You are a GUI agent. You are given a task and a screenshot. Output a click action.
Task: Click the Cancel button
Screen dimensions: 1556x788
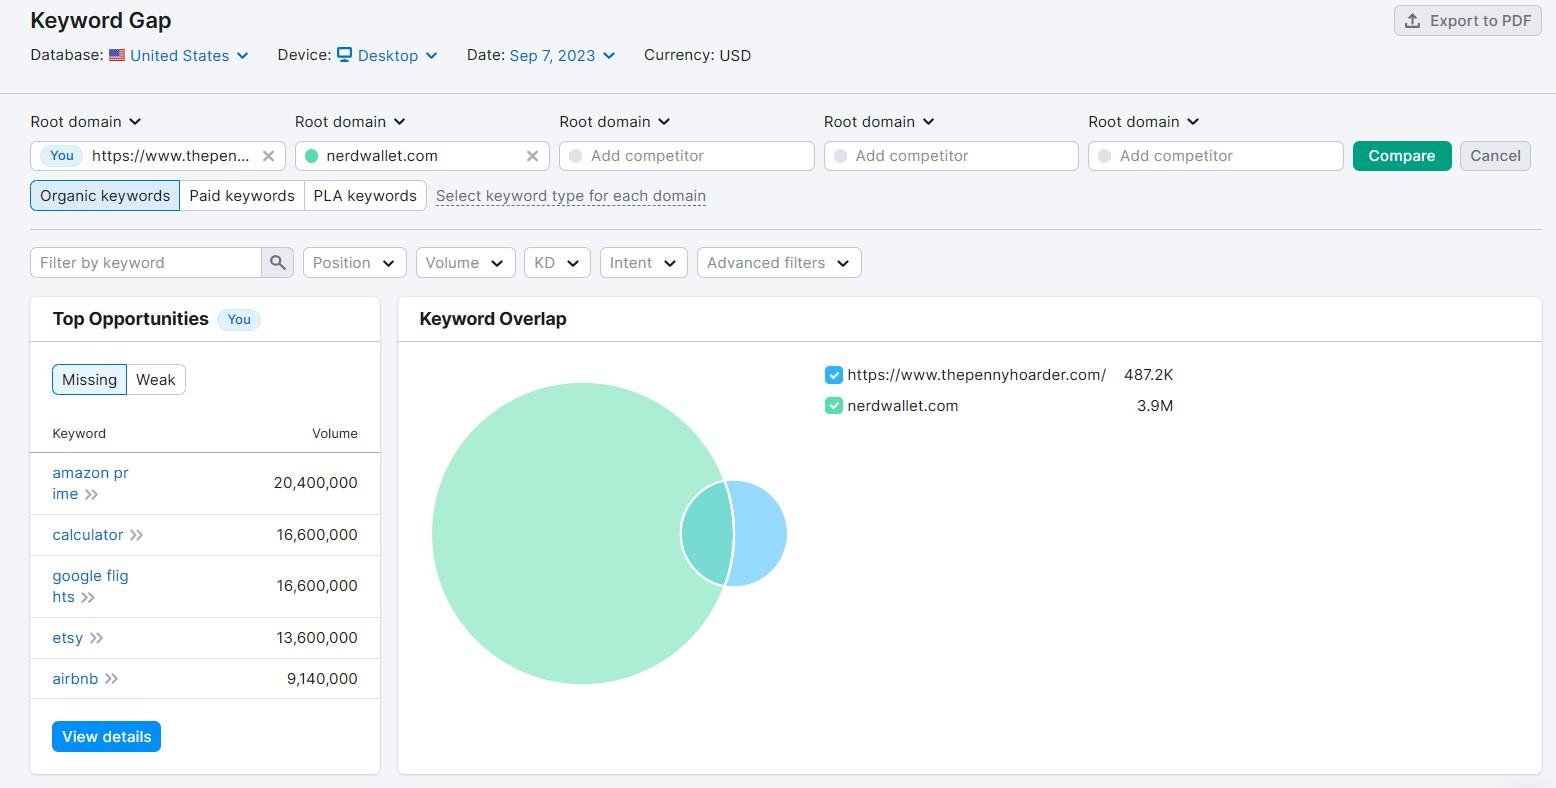(1495, 156)
